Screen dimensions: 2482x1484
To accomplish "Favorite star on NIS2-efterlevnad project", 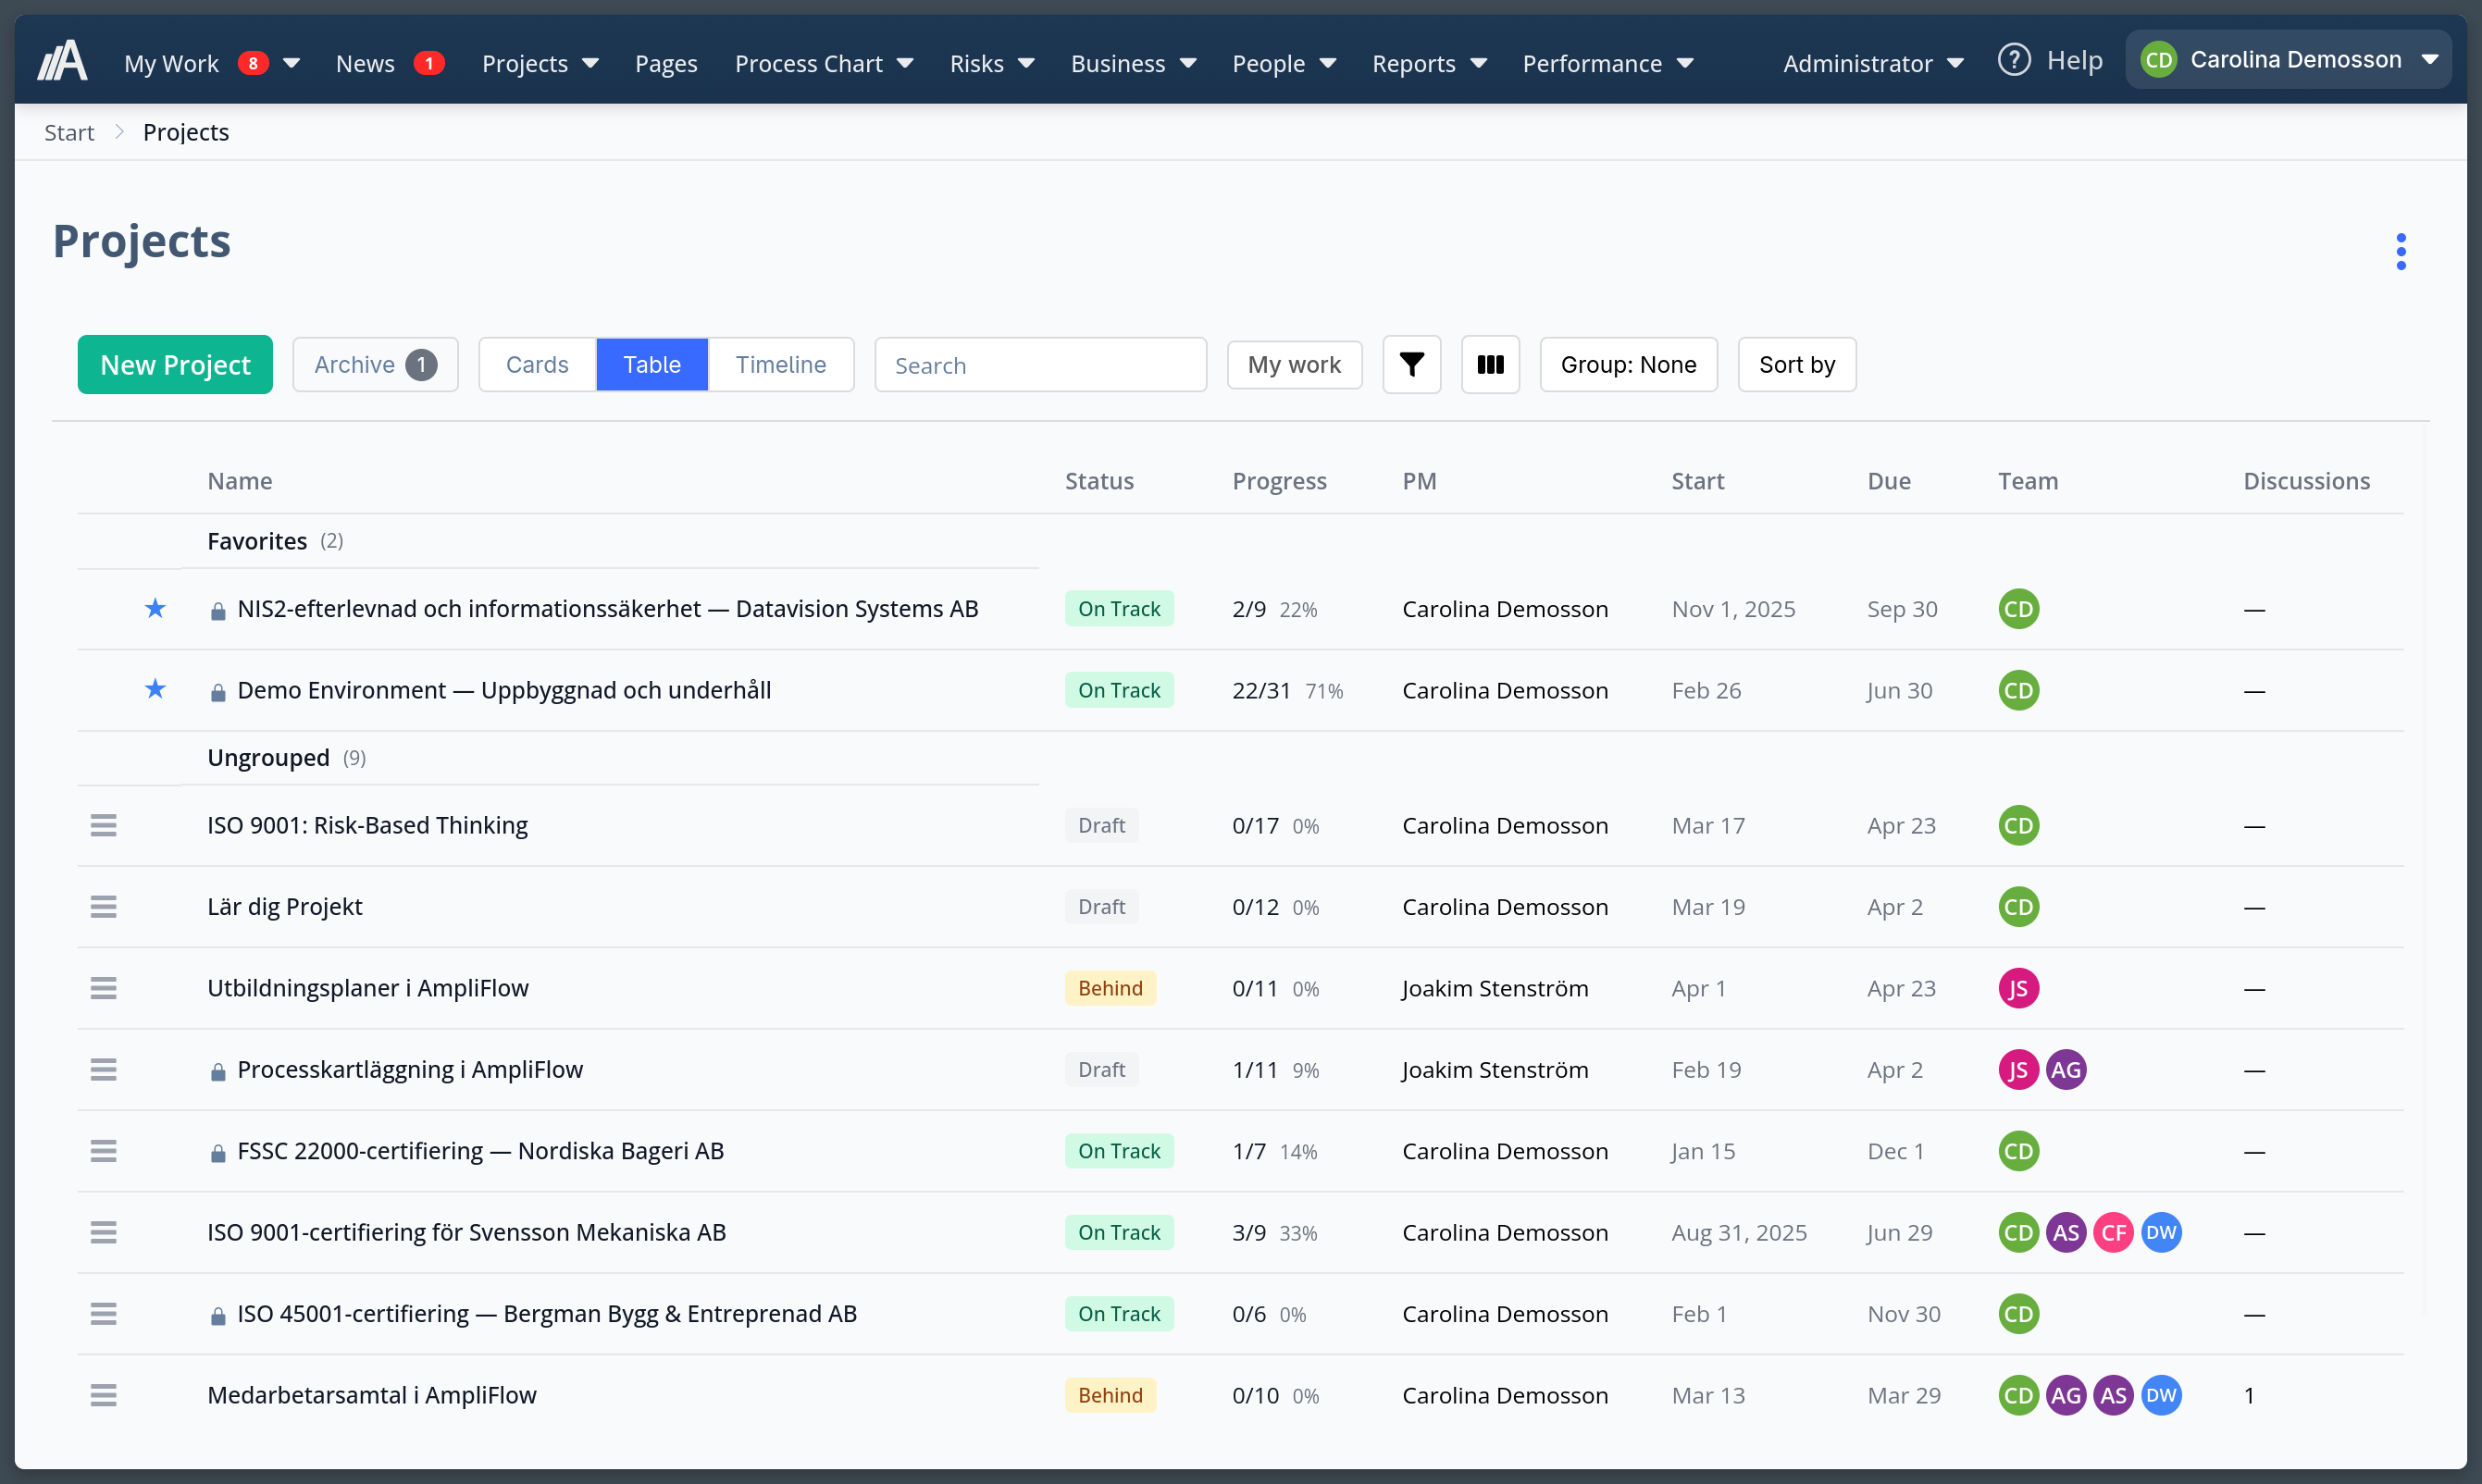I will (155, 608).
